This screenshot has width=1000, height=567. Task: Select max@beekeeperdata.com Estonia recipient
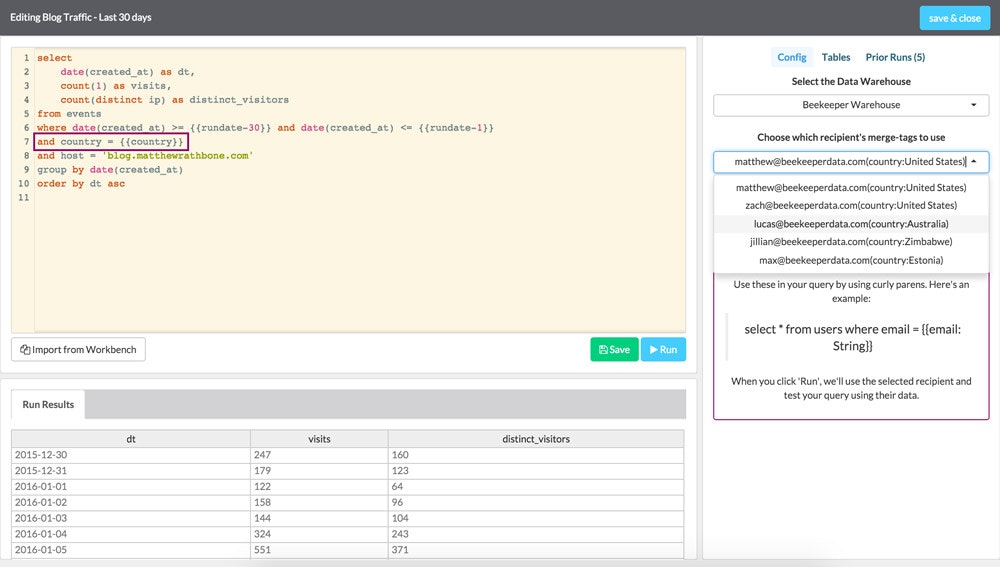coord(851,260)
